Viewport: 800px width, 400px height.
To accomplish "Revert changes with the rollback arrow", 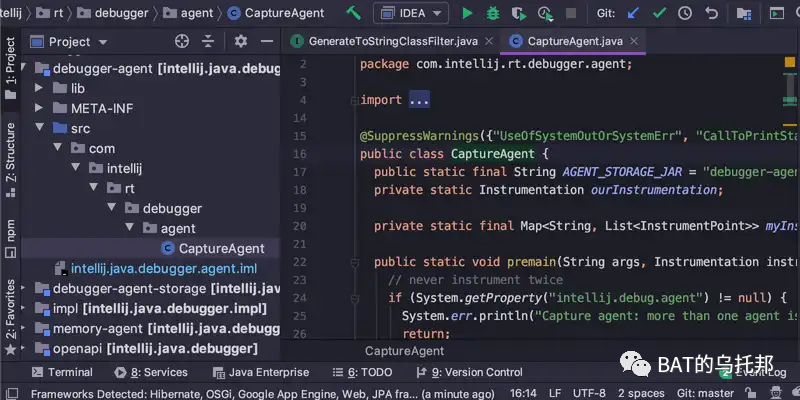I will click(711, 13).
